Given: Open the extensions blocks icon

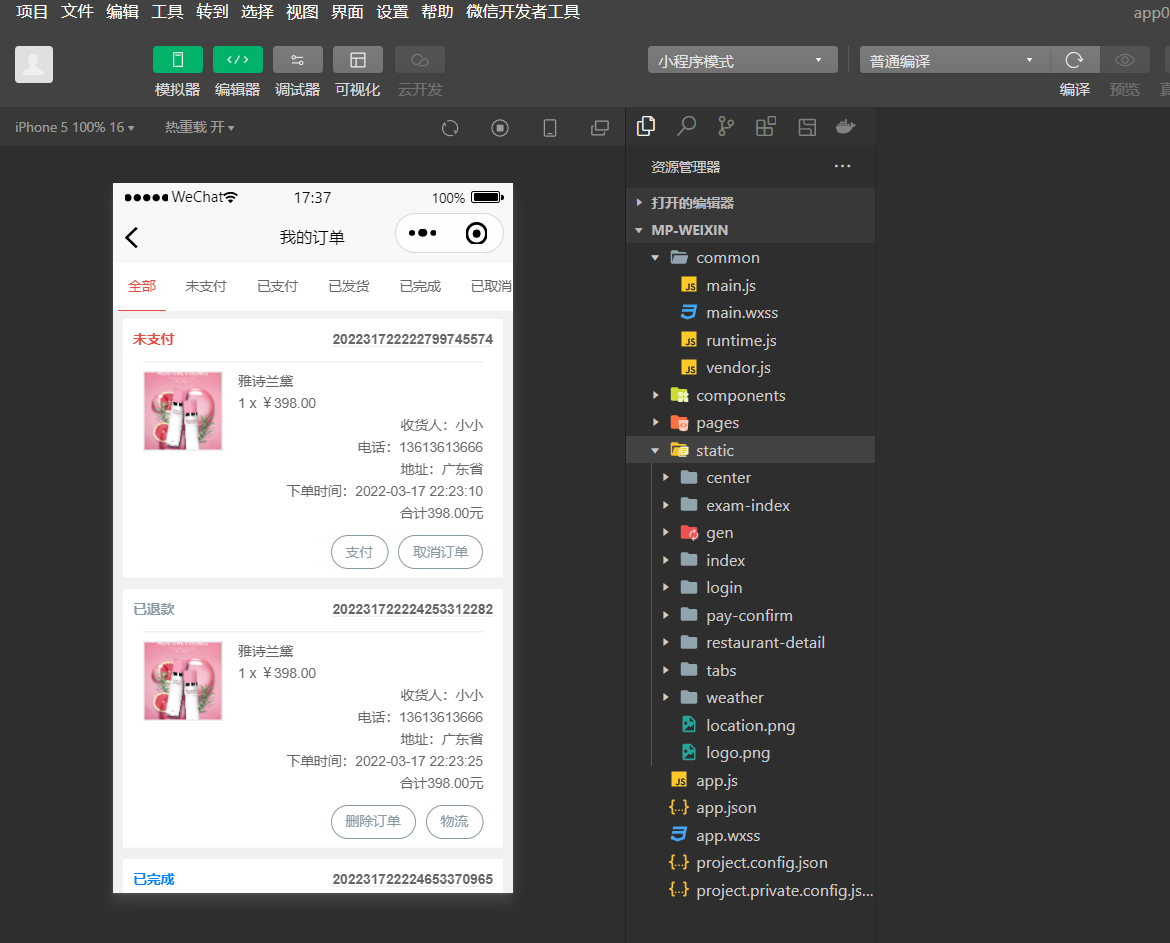Looking at the screenshot, I should pyautogui.click(x=766, y=126).
